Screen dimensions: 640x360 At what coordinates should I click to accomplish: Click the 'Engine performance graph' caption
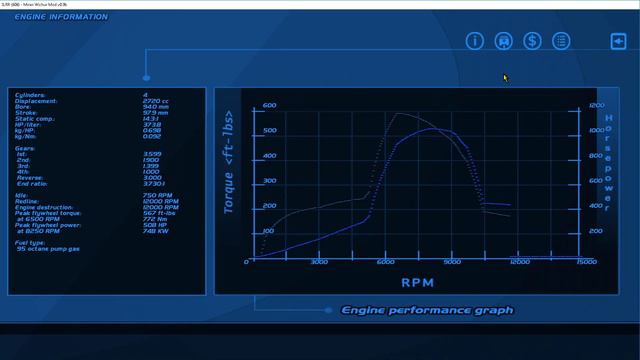427,311
